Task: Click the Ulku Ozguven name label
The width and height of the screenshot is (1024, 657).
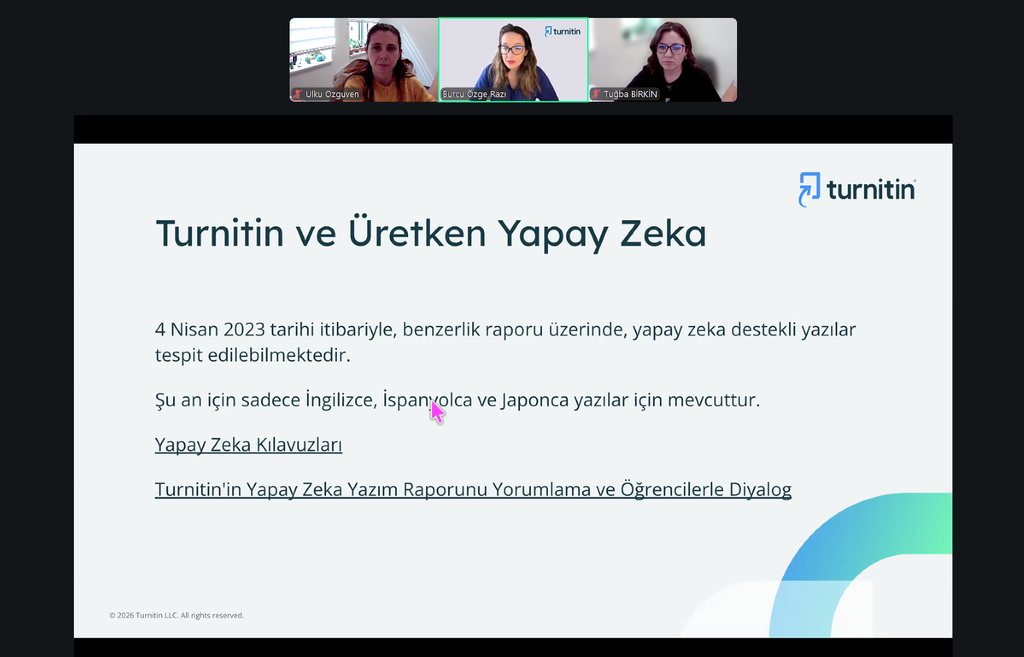Action: click(x=332, y=94)
